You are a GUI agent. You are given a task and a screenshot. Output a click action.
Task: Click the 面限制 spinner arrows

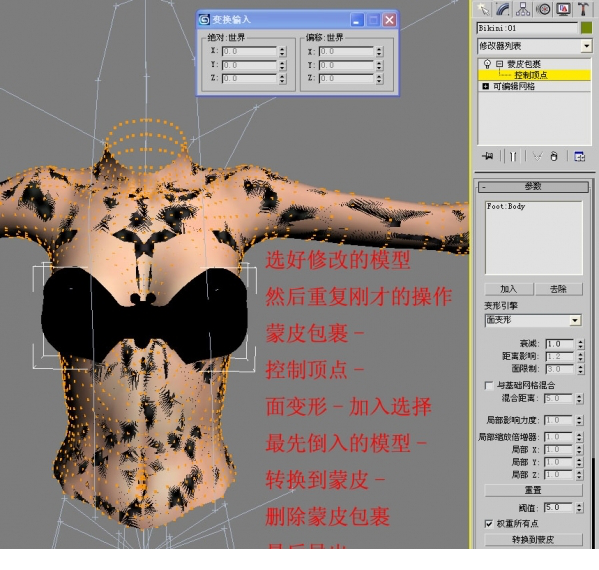click(581, 369)
